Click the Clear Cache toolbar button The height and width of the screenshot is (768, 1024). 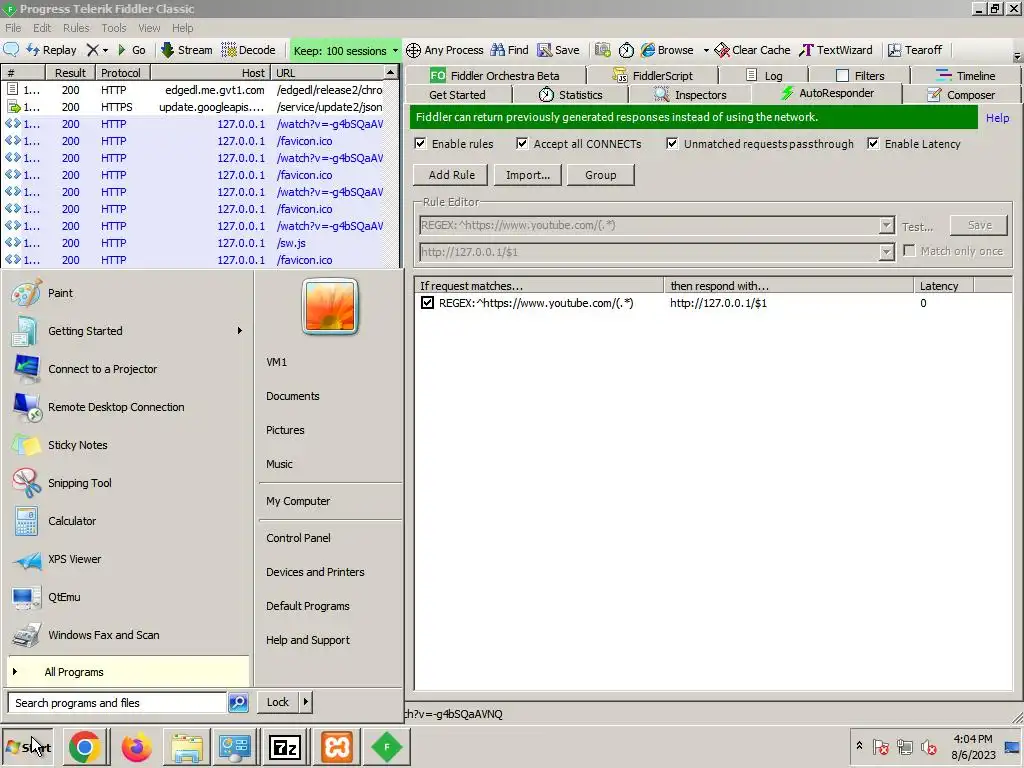[x=752, y=50]
